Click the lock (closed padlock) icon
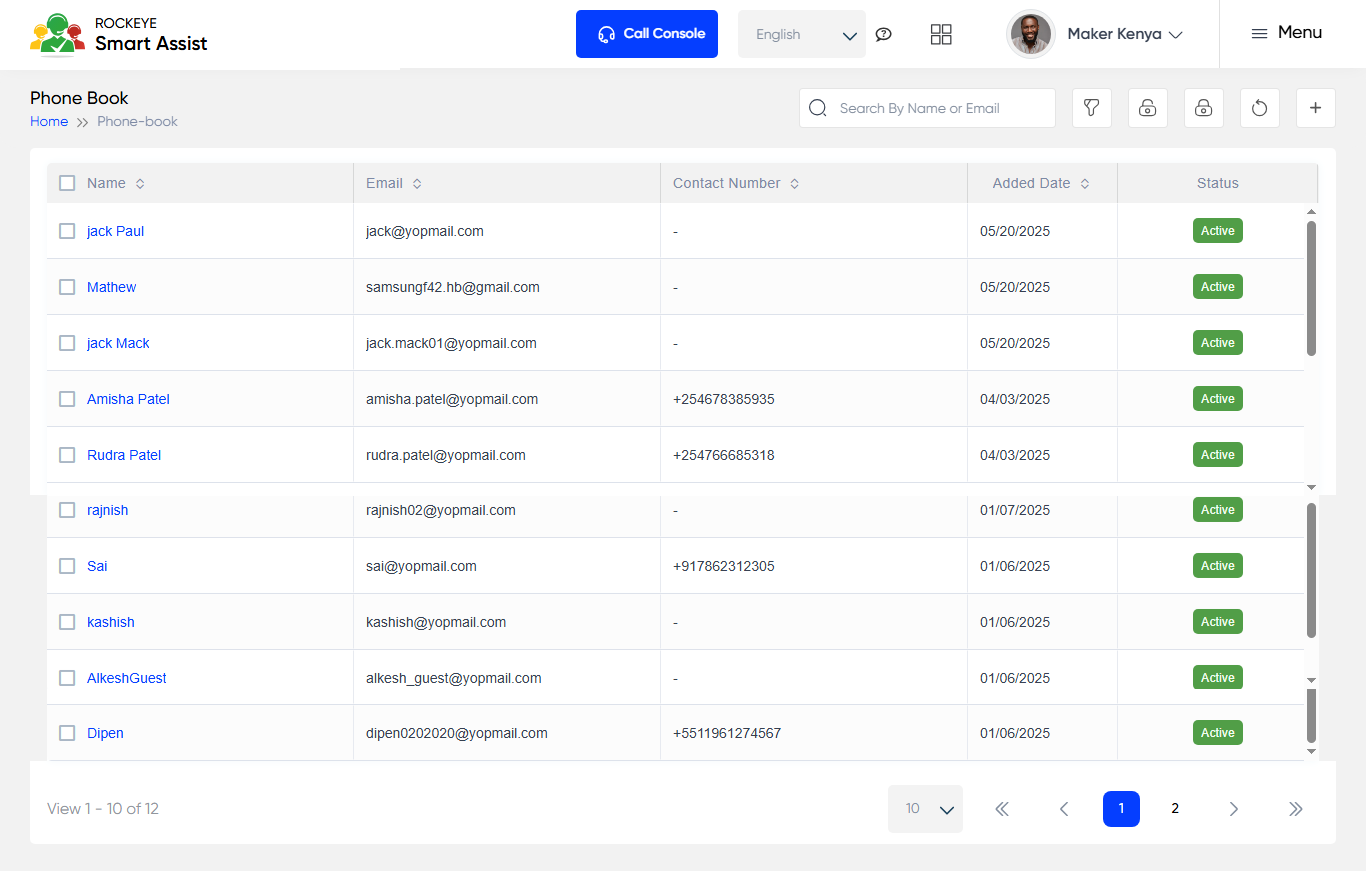This screenshot has width=1366, height=873. [1204, 108]
